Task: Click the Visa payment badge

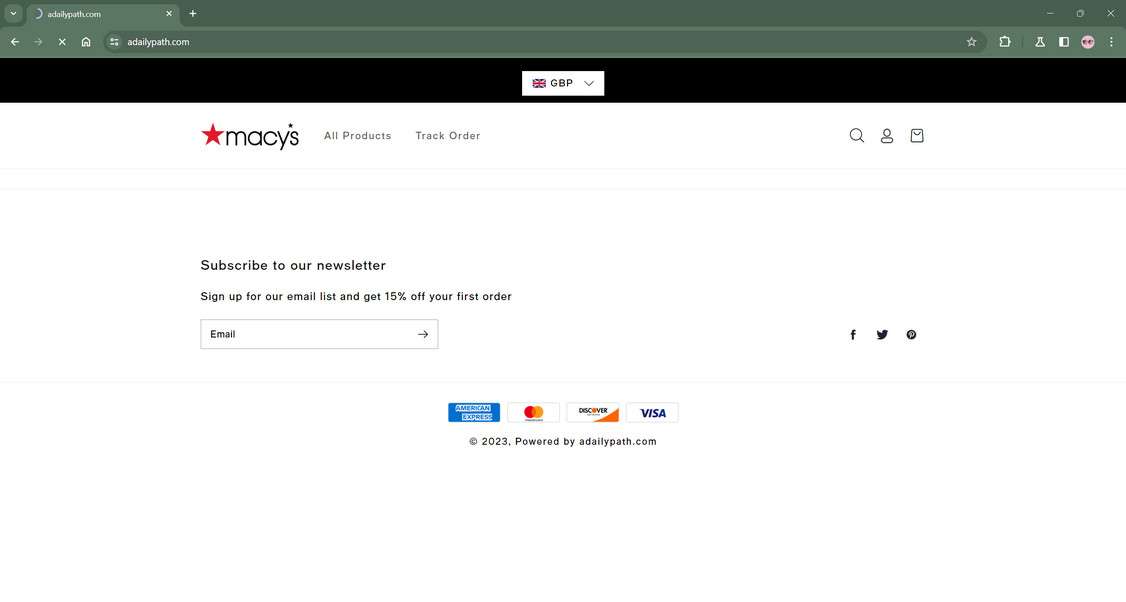Action: click(653, 412)
